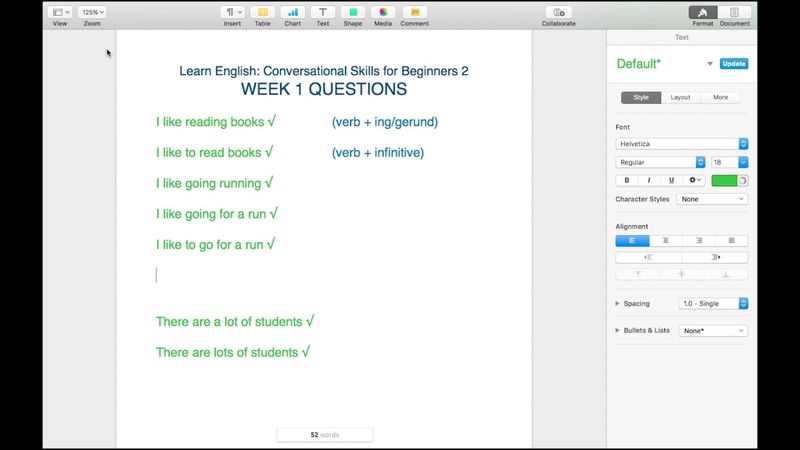Click the Collaborate icon
This screenshot has height=450, width=800.
(x=559, y=12)
